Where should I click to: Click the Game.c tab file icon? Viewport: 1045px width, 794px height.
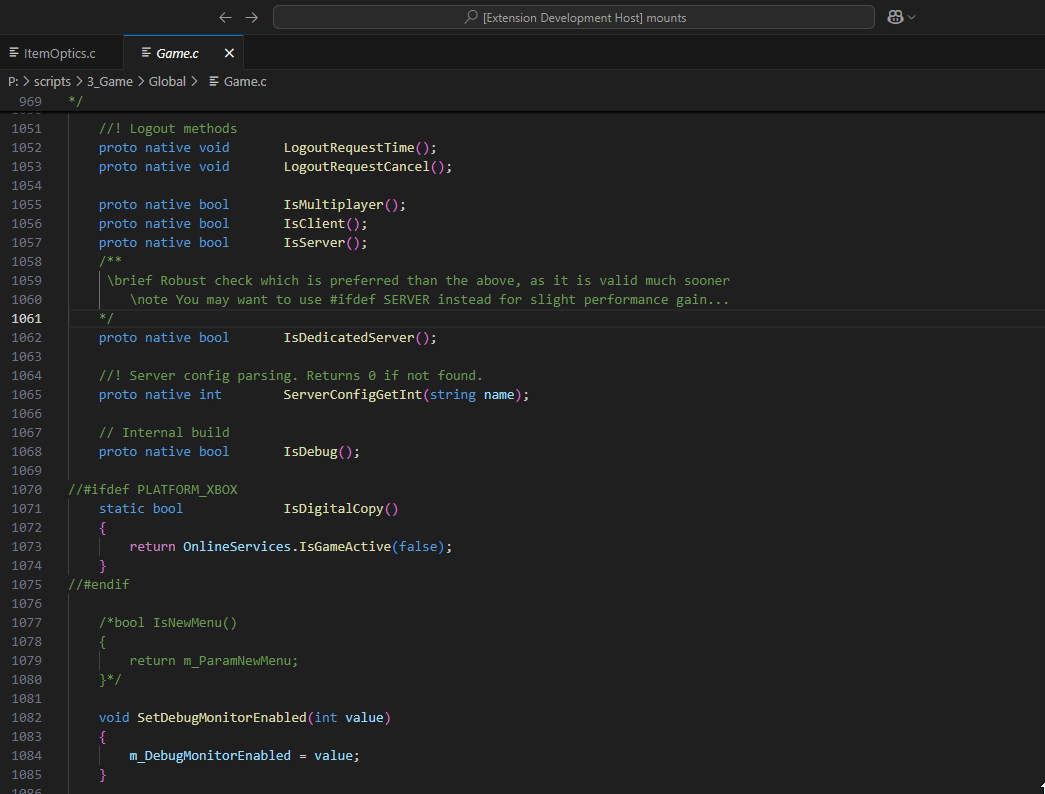click(x=146, y=53)
